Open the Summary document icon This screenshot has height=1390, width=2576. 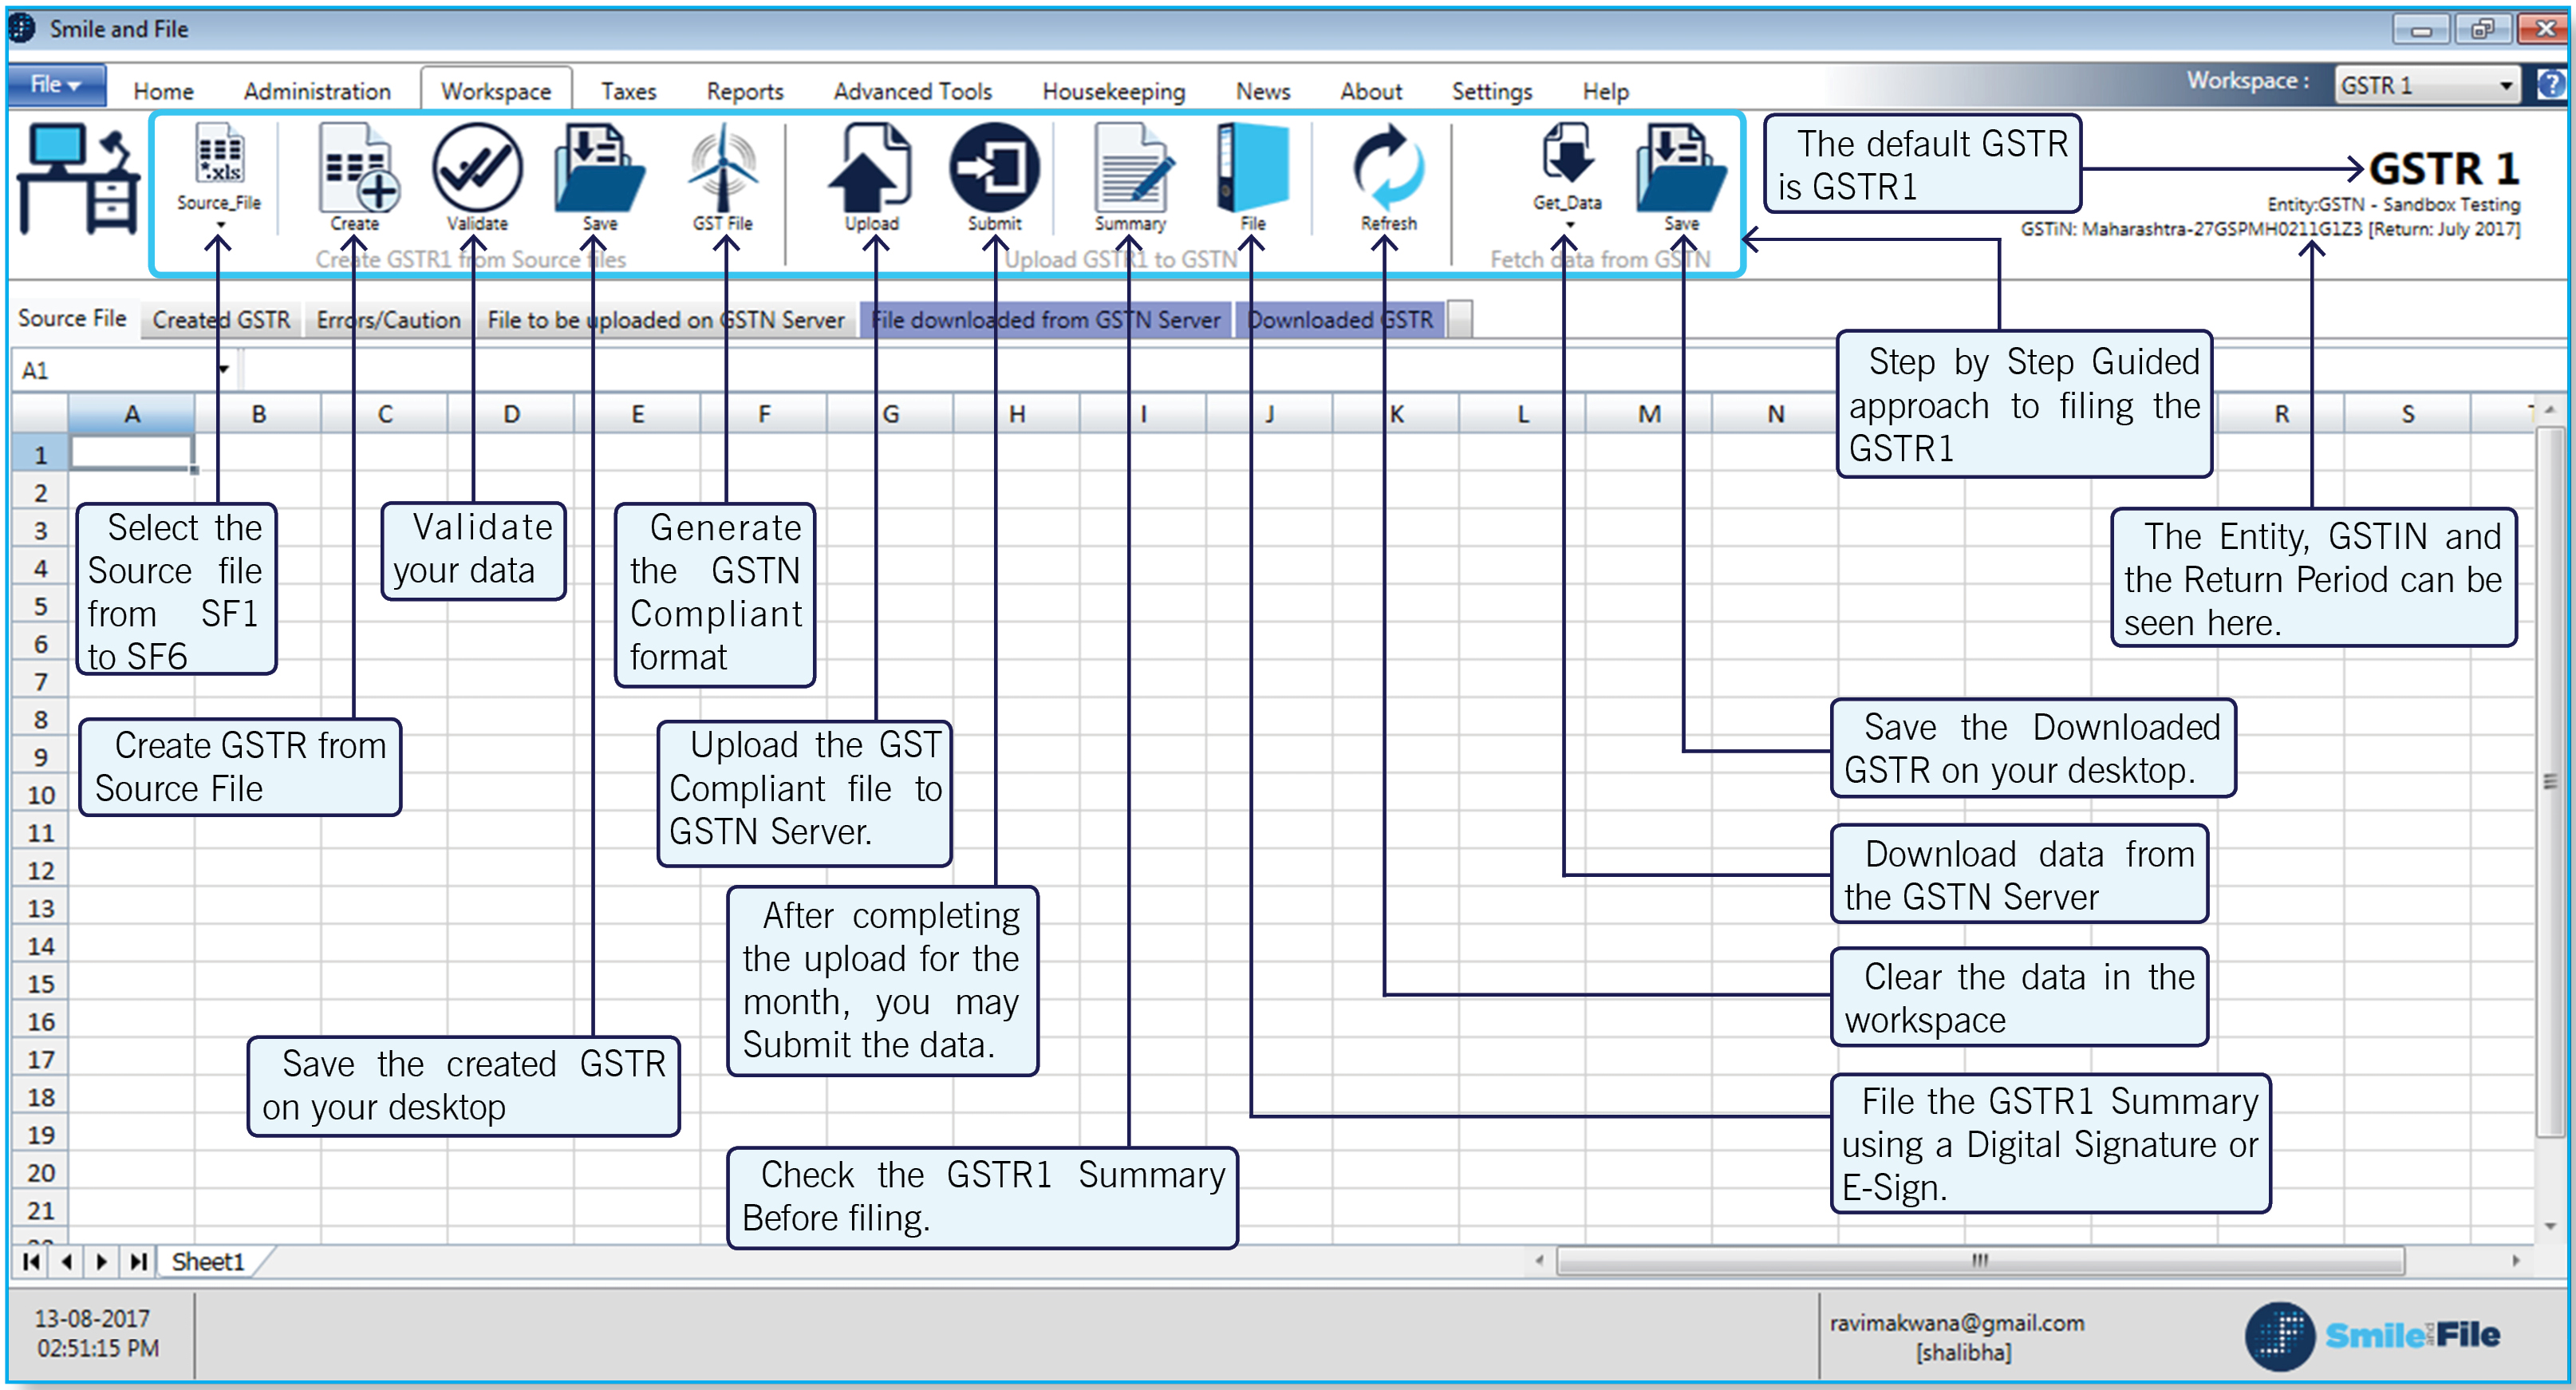pyautogui.click(x=1131, y=167)
